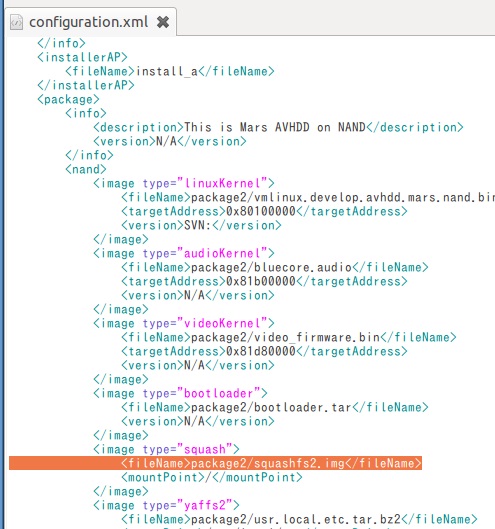This screenshot has height=529, width=495.
Task: Click the targetAddress 0x81d80000 line
Action: coord(265,351)
